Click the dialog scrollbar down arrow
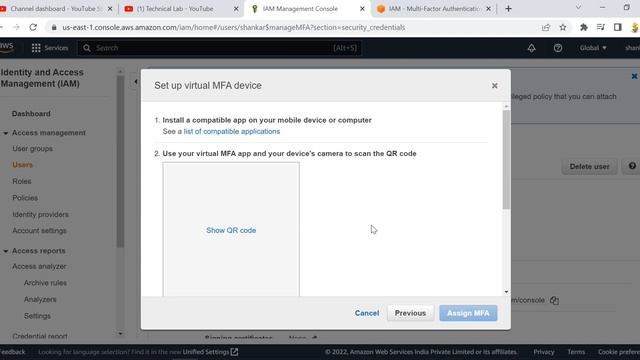The image size is (640, 360). coord(506,292)
